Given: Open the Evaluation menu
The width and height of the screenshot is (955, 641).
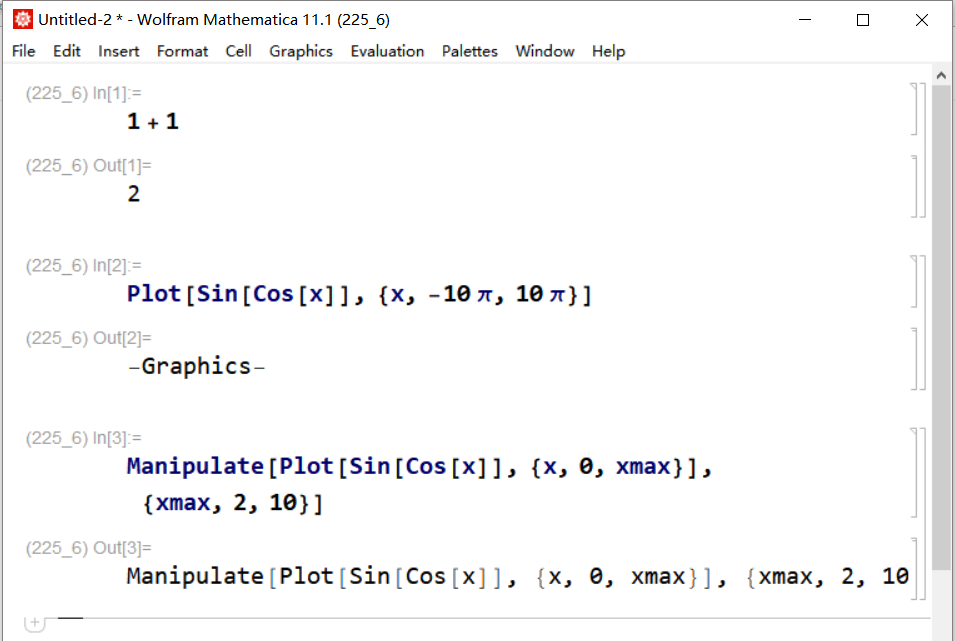Looking at the screenshot, I should [x=387, y=51].
